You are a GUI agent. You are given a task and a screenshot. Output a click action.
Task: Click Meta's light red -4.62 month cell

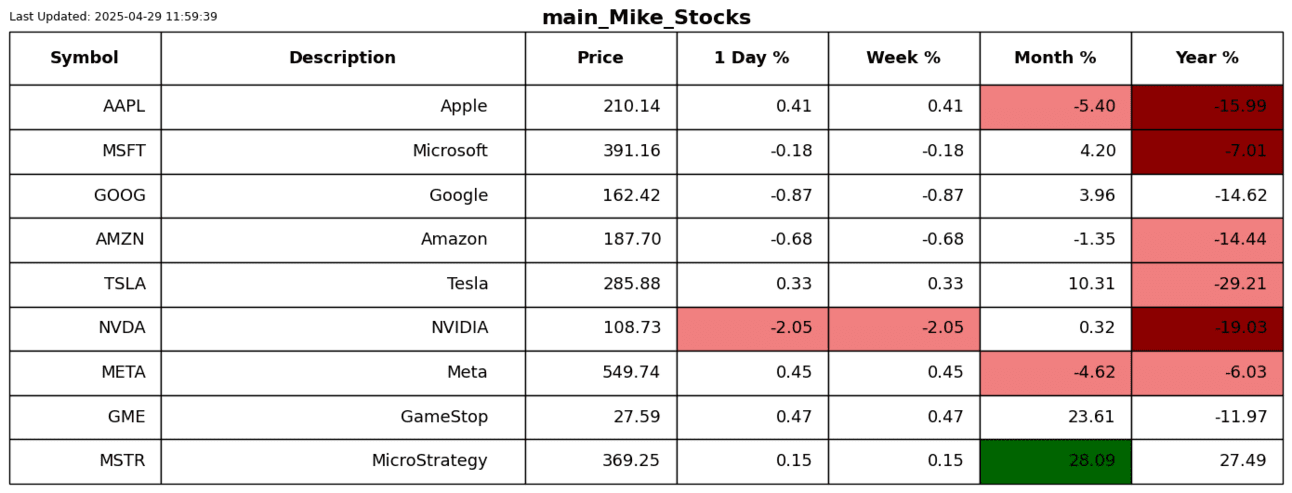(1055, 373)
